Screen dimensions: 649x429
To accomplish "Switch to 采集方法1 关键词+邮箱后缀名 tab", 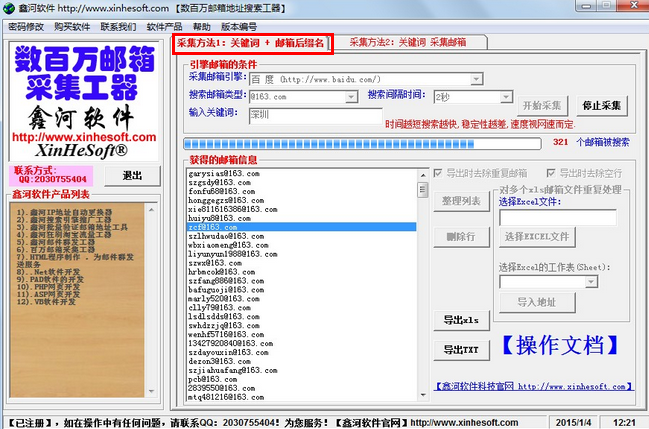I will coord(252,43).
